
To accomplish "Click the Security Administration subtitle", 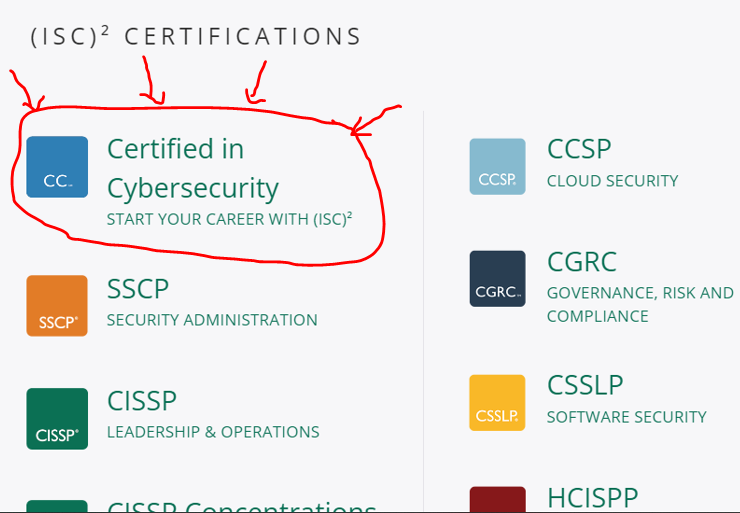I will (x=212, y=320).
